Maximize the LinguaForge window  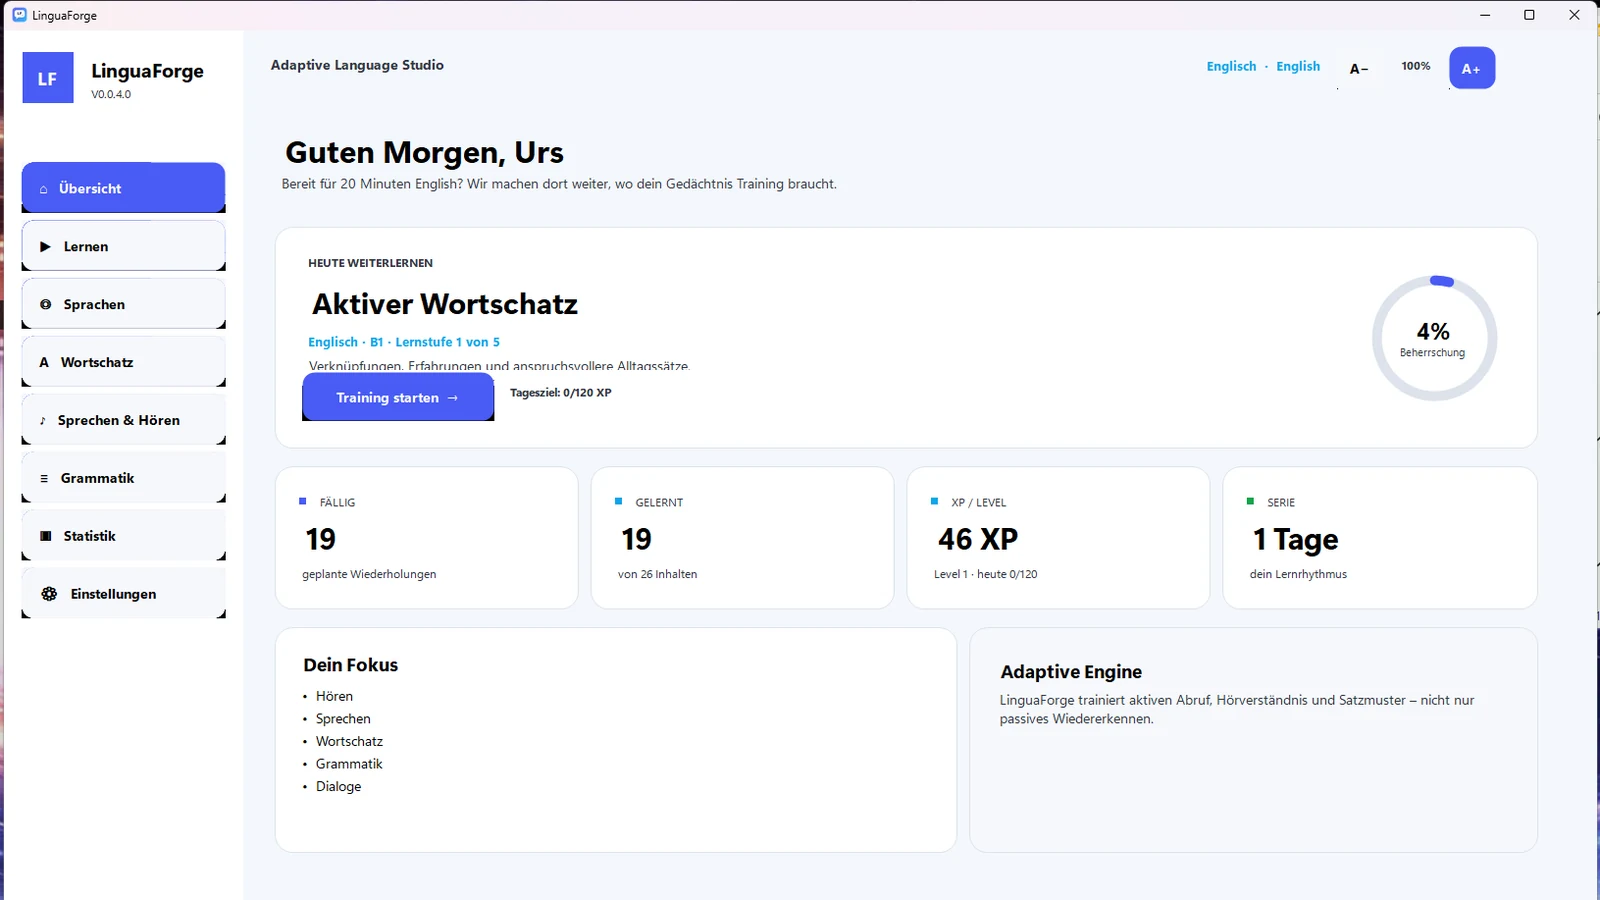pos(1529,15)
